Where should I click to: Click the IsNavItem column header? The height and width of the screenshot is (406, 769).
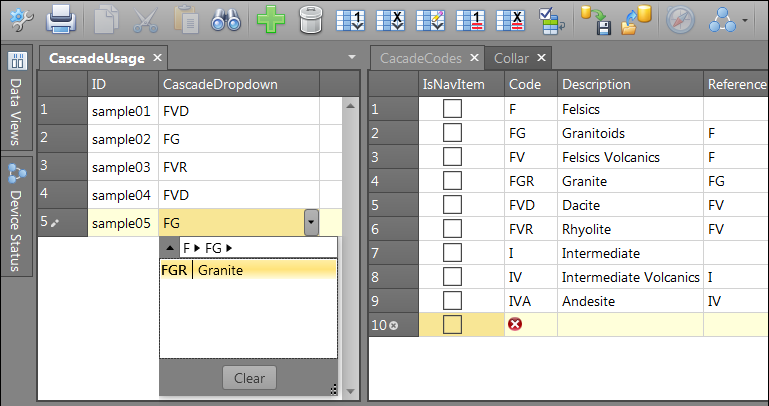pos(461,84)
